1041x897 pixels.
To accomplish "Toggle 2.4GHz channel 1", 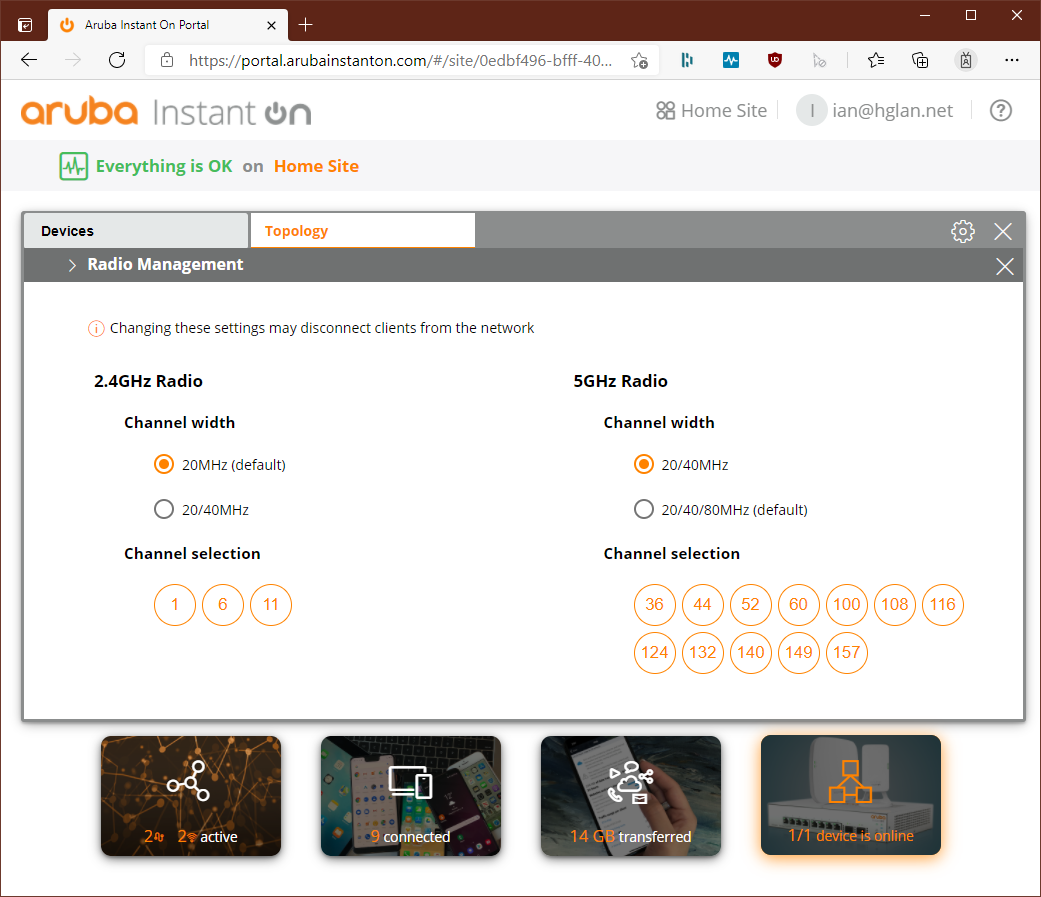I will click(175, 604).
